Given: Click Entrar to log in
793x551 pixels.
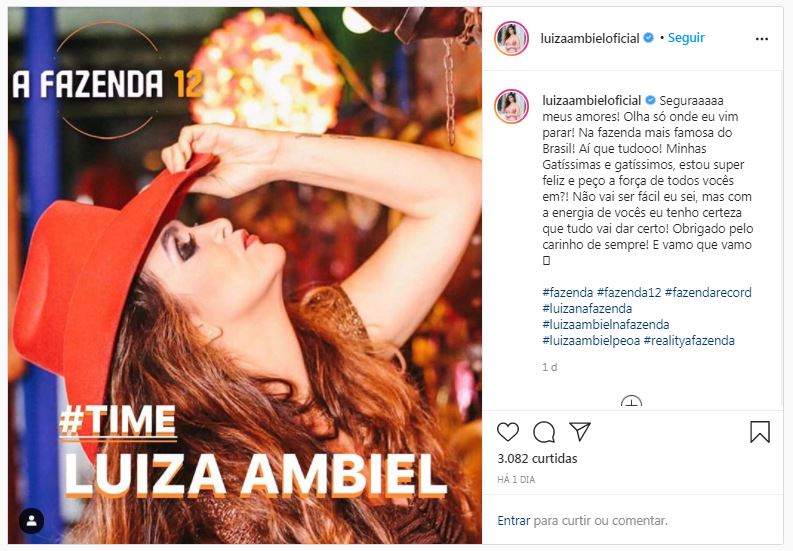Looking at the screenshot, I should click(x=514, y=520).
